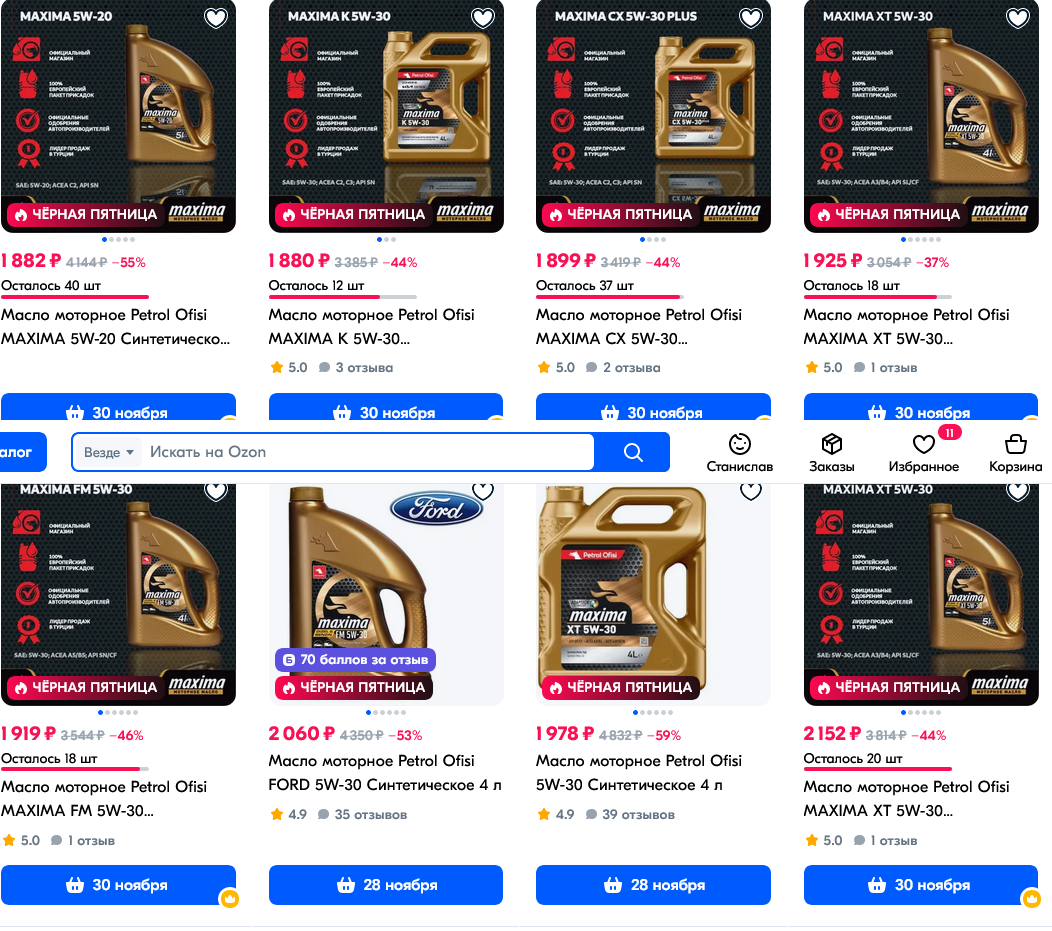1052x931 pixels.
Task: Toggle favorite heart on FORD 5W-30 card
Action: point(482,490)
